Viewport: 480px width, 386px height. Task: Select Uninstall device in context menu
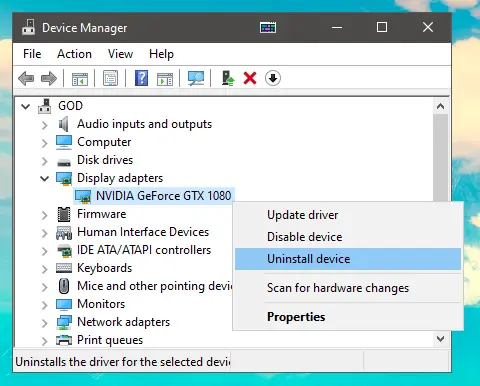pyautogui.click(x=348, y=259)
